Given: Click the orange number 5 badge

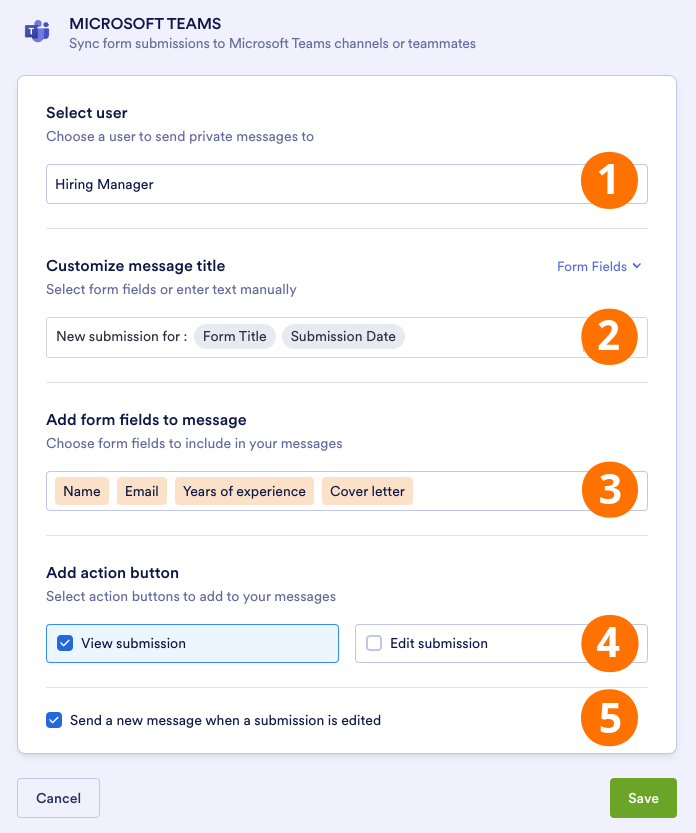Looking at the screenshot, I should [609, 718].
